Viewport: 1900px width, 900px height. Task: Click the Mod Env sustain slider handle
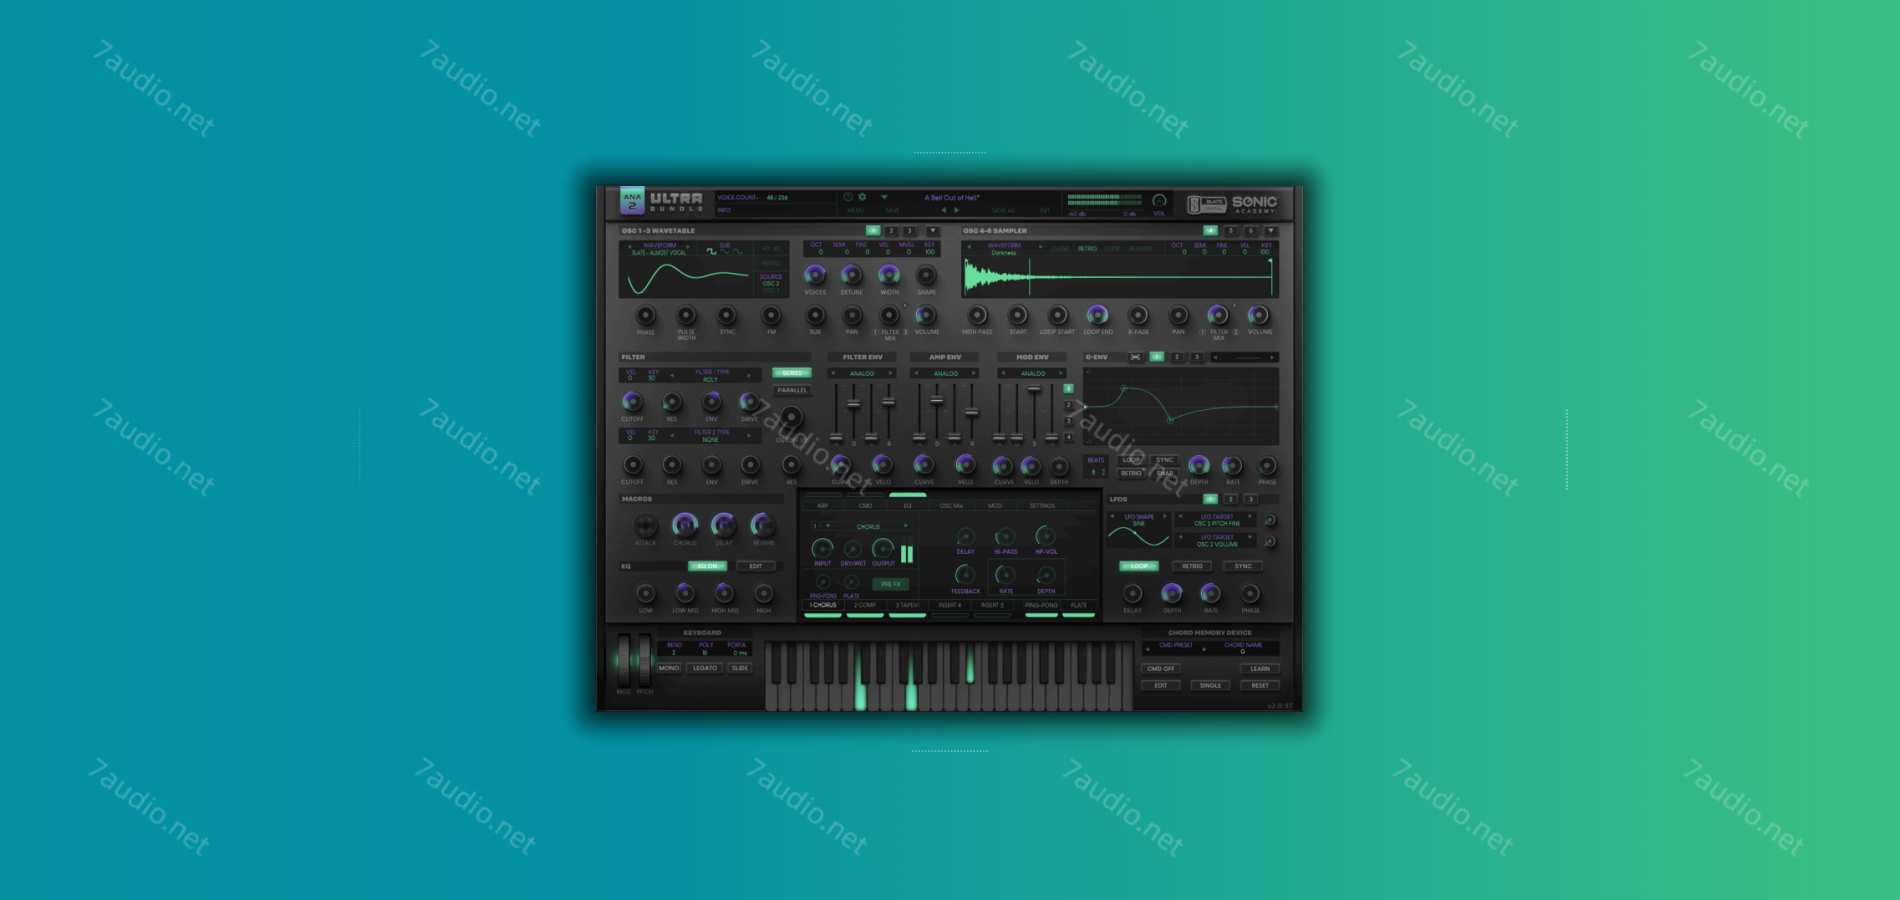click(1034, 389)
